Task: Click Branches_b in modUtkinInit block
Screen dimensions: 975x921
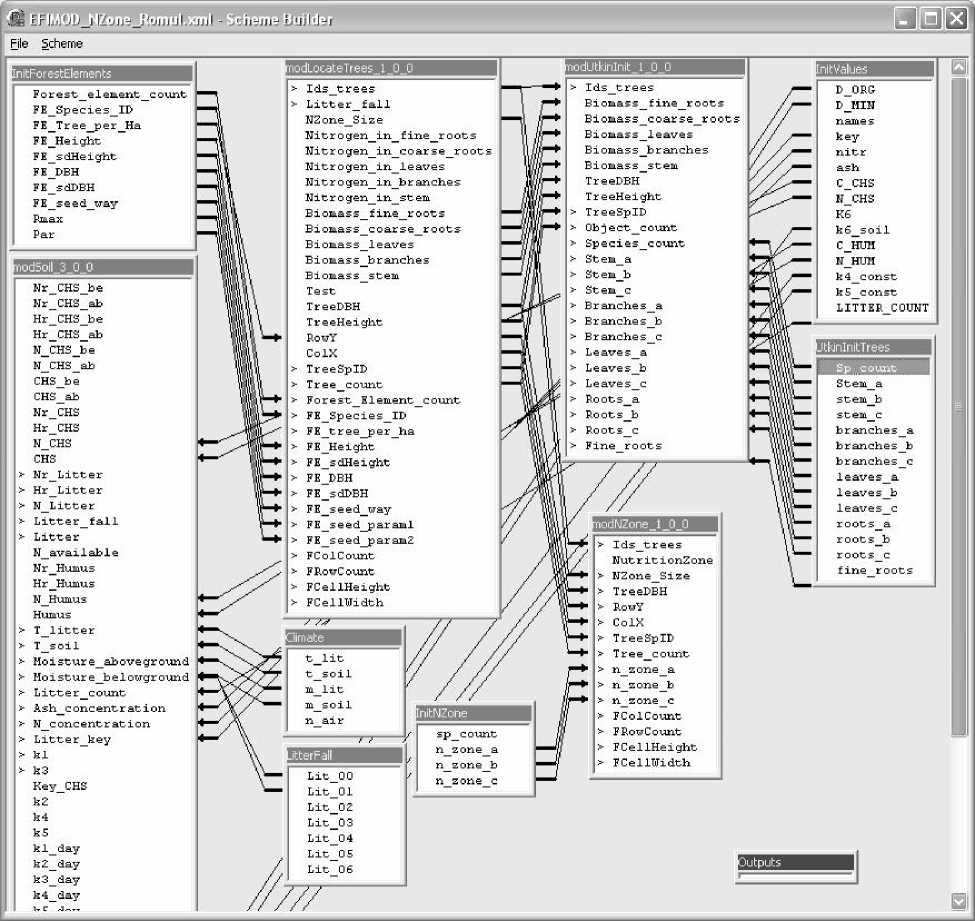Action: tap(623, 321)
